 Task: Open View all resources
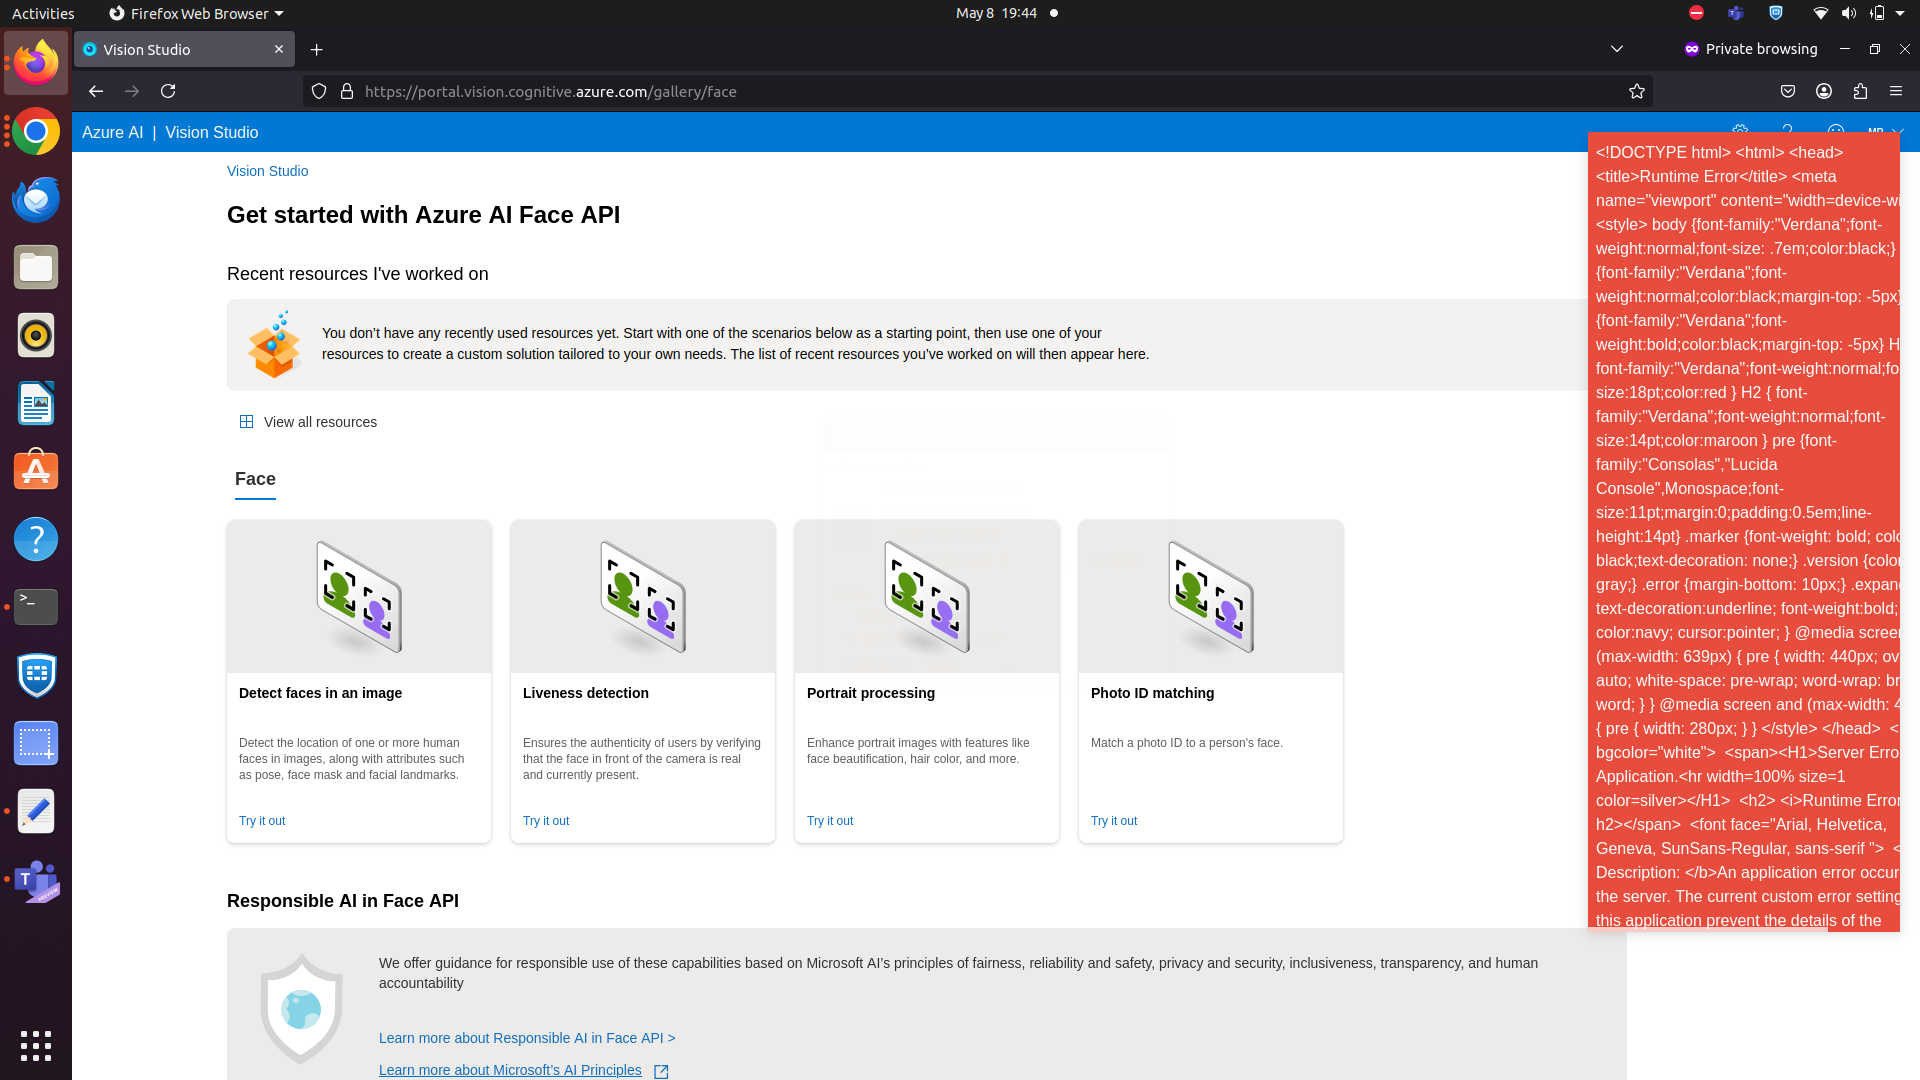point(308,422)
